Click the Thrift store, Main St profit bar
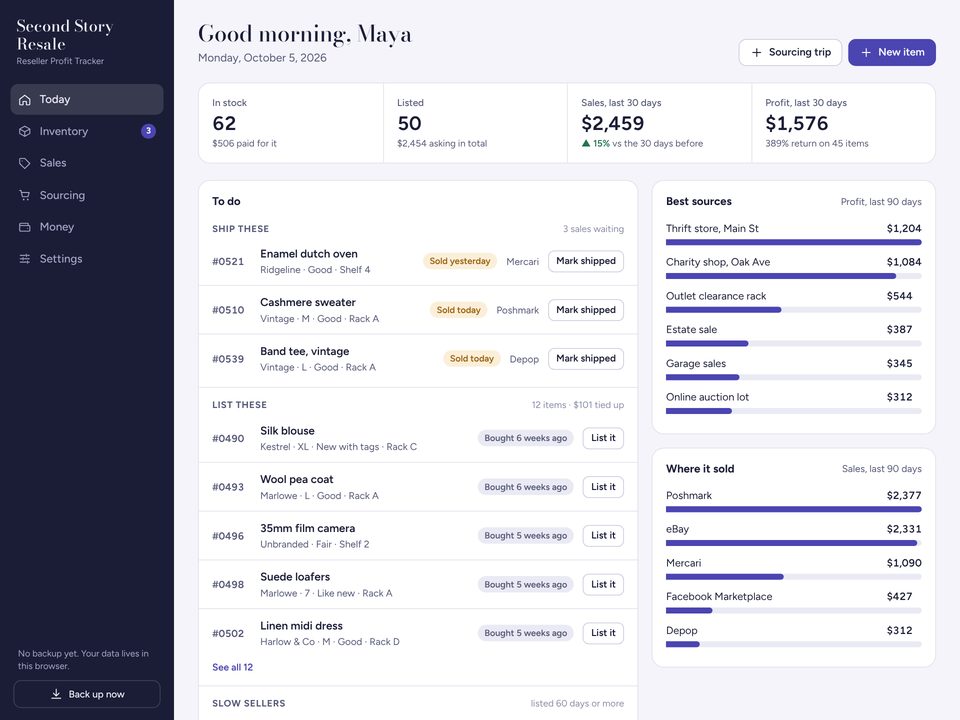This screenshot has height=720, width=960. click(x=793, y=242)
